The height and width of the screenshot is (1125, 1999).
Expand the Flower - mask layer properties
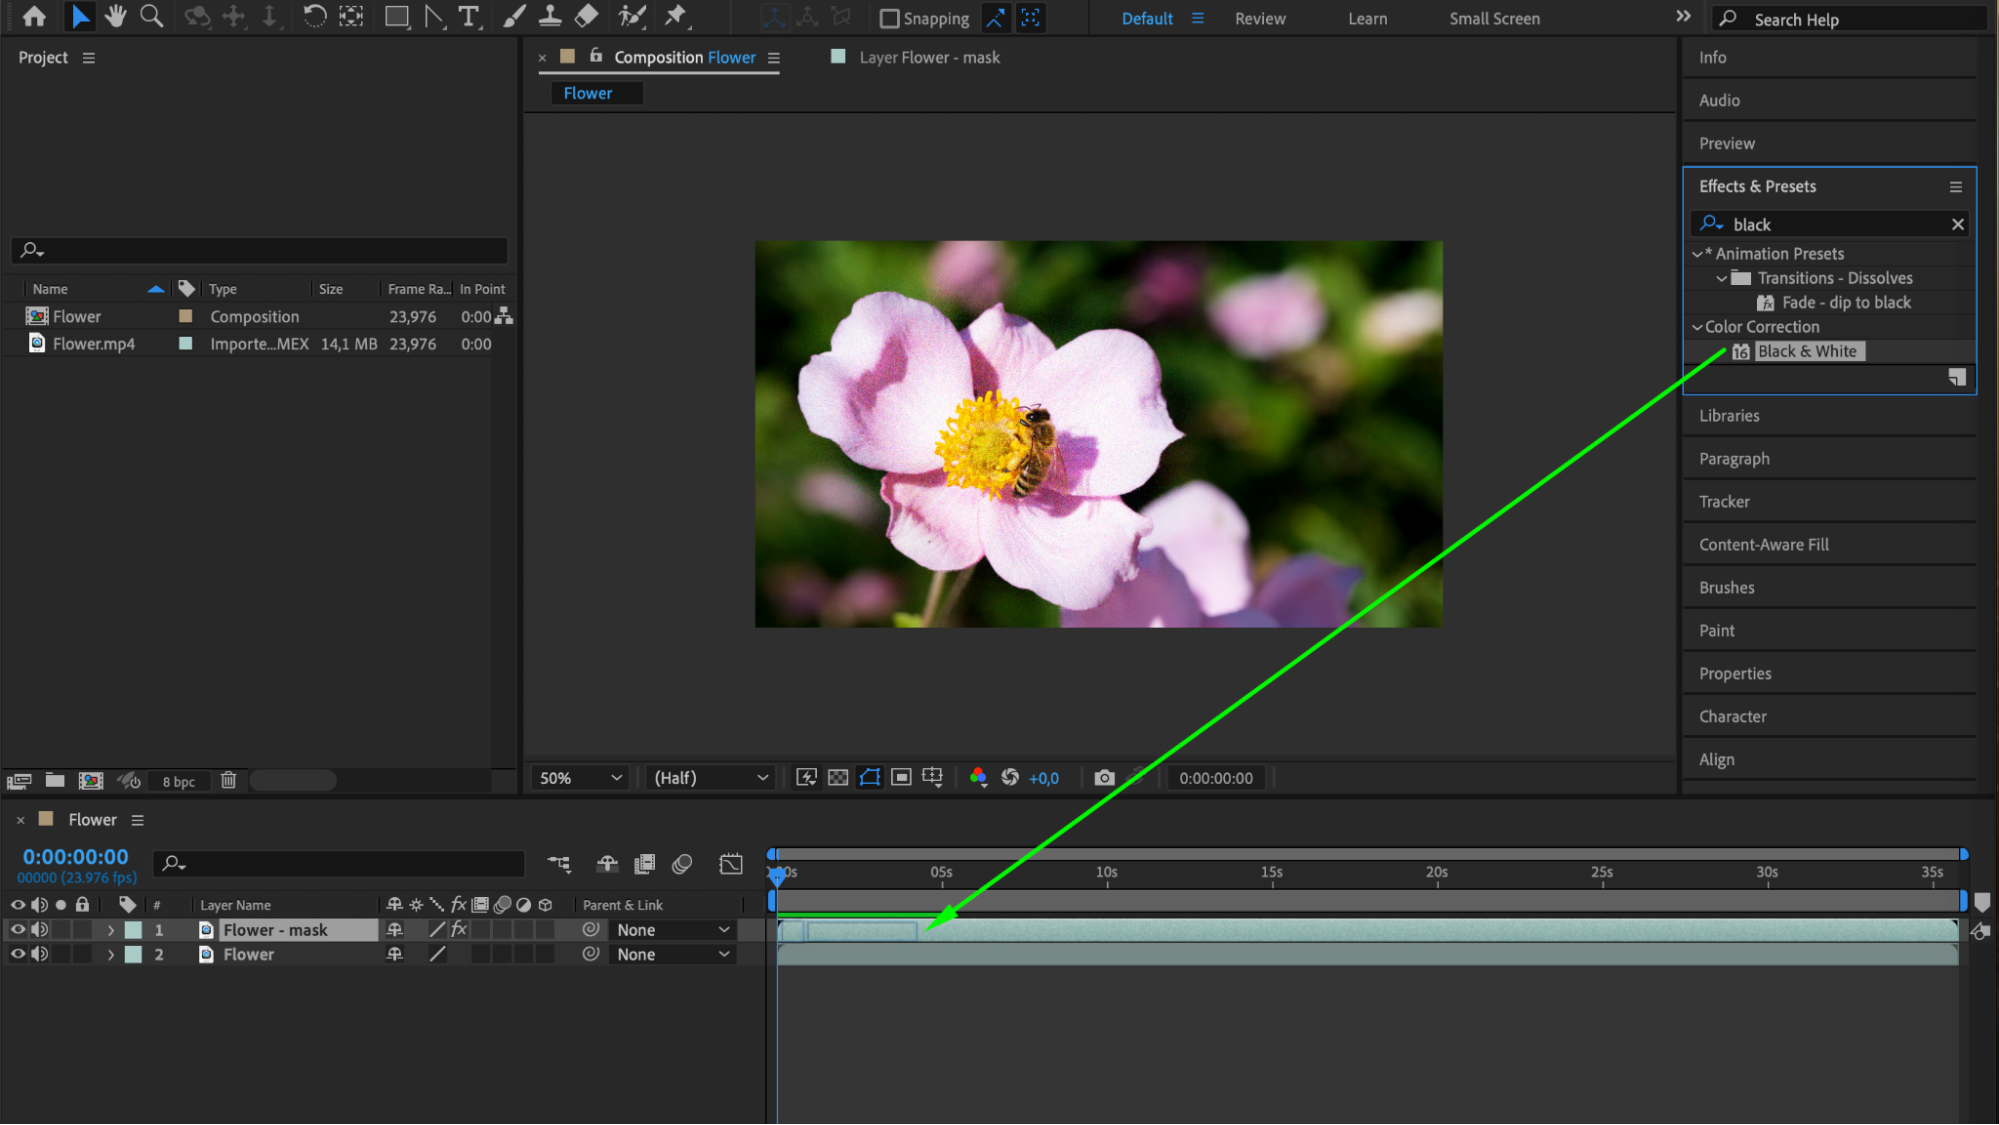111,930
